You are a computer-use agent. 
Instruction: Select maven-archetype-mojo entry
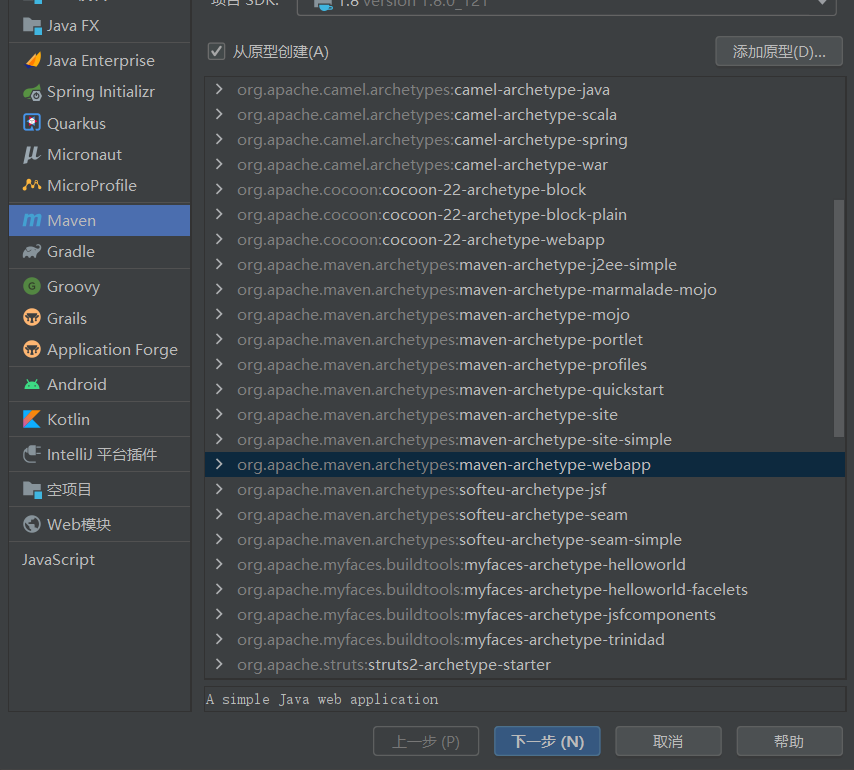point(524,315)
